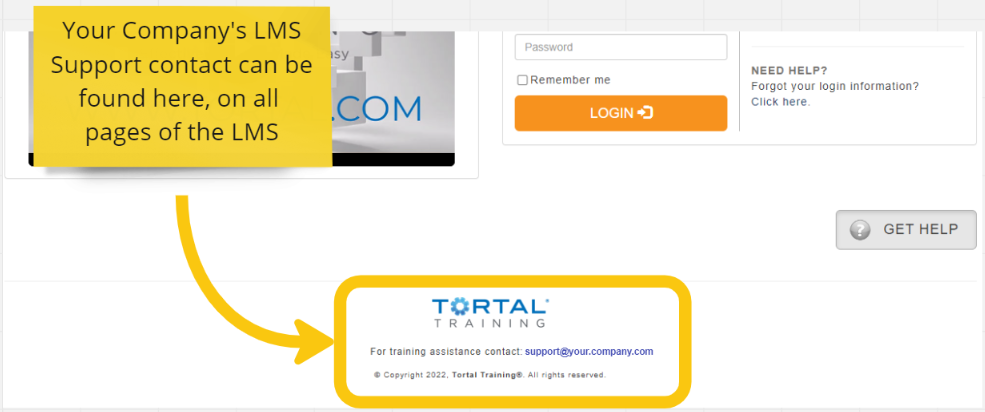Focus the Password input field

(x=621, y=47)
